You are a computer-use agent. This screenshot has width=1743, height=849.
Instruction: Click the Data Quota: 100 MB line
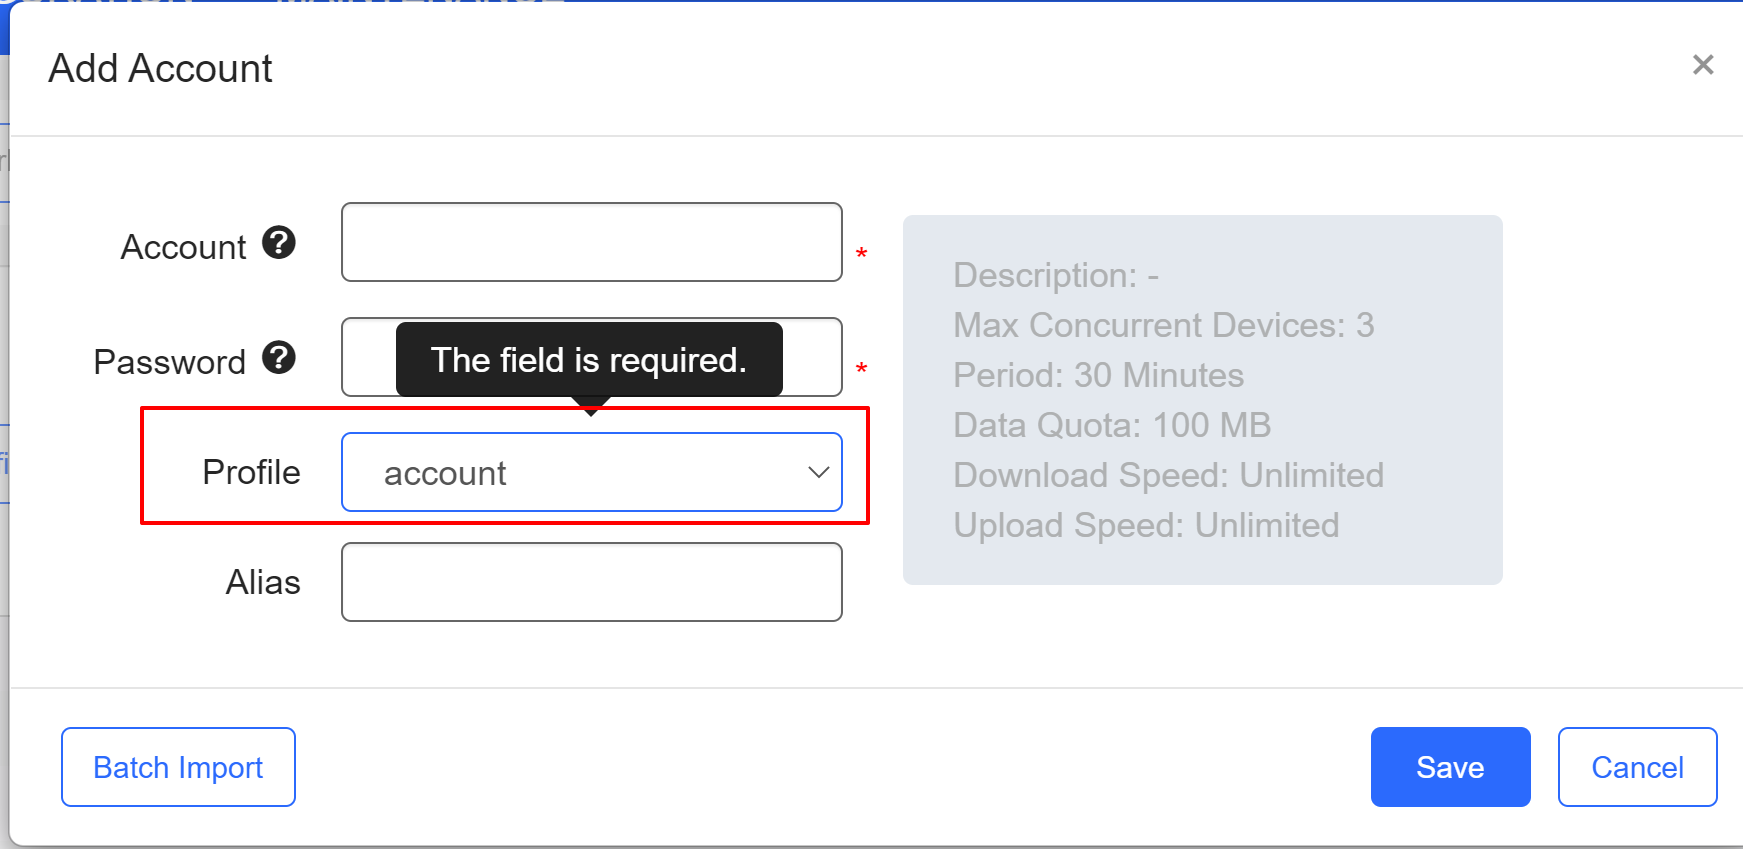pyautogui.click(x=1112, y=425)
